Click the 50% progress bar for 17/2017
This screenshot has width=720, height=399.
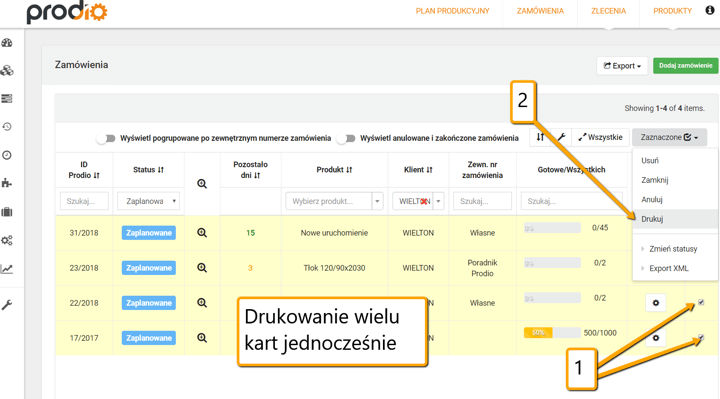tap(552, 333)
